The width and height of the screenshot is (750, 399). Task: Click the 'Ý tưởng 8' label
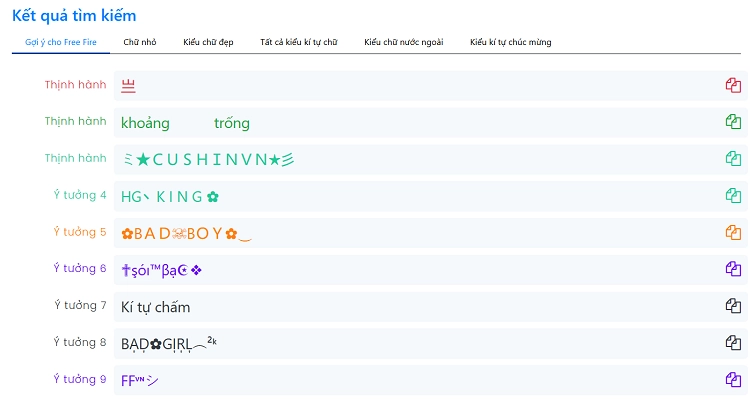[x=80, y=342]
